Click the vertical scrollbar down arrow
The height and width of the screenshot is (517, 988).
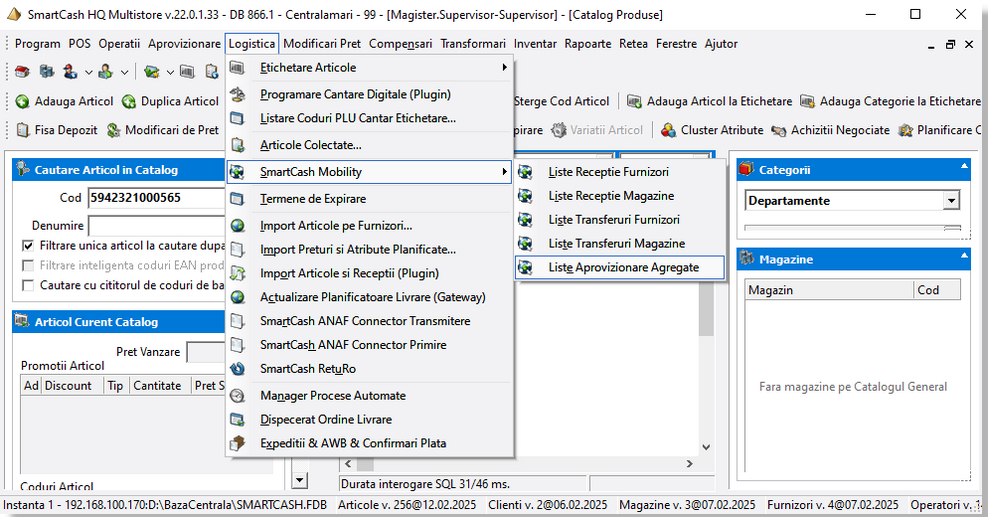tap(706, 447)
